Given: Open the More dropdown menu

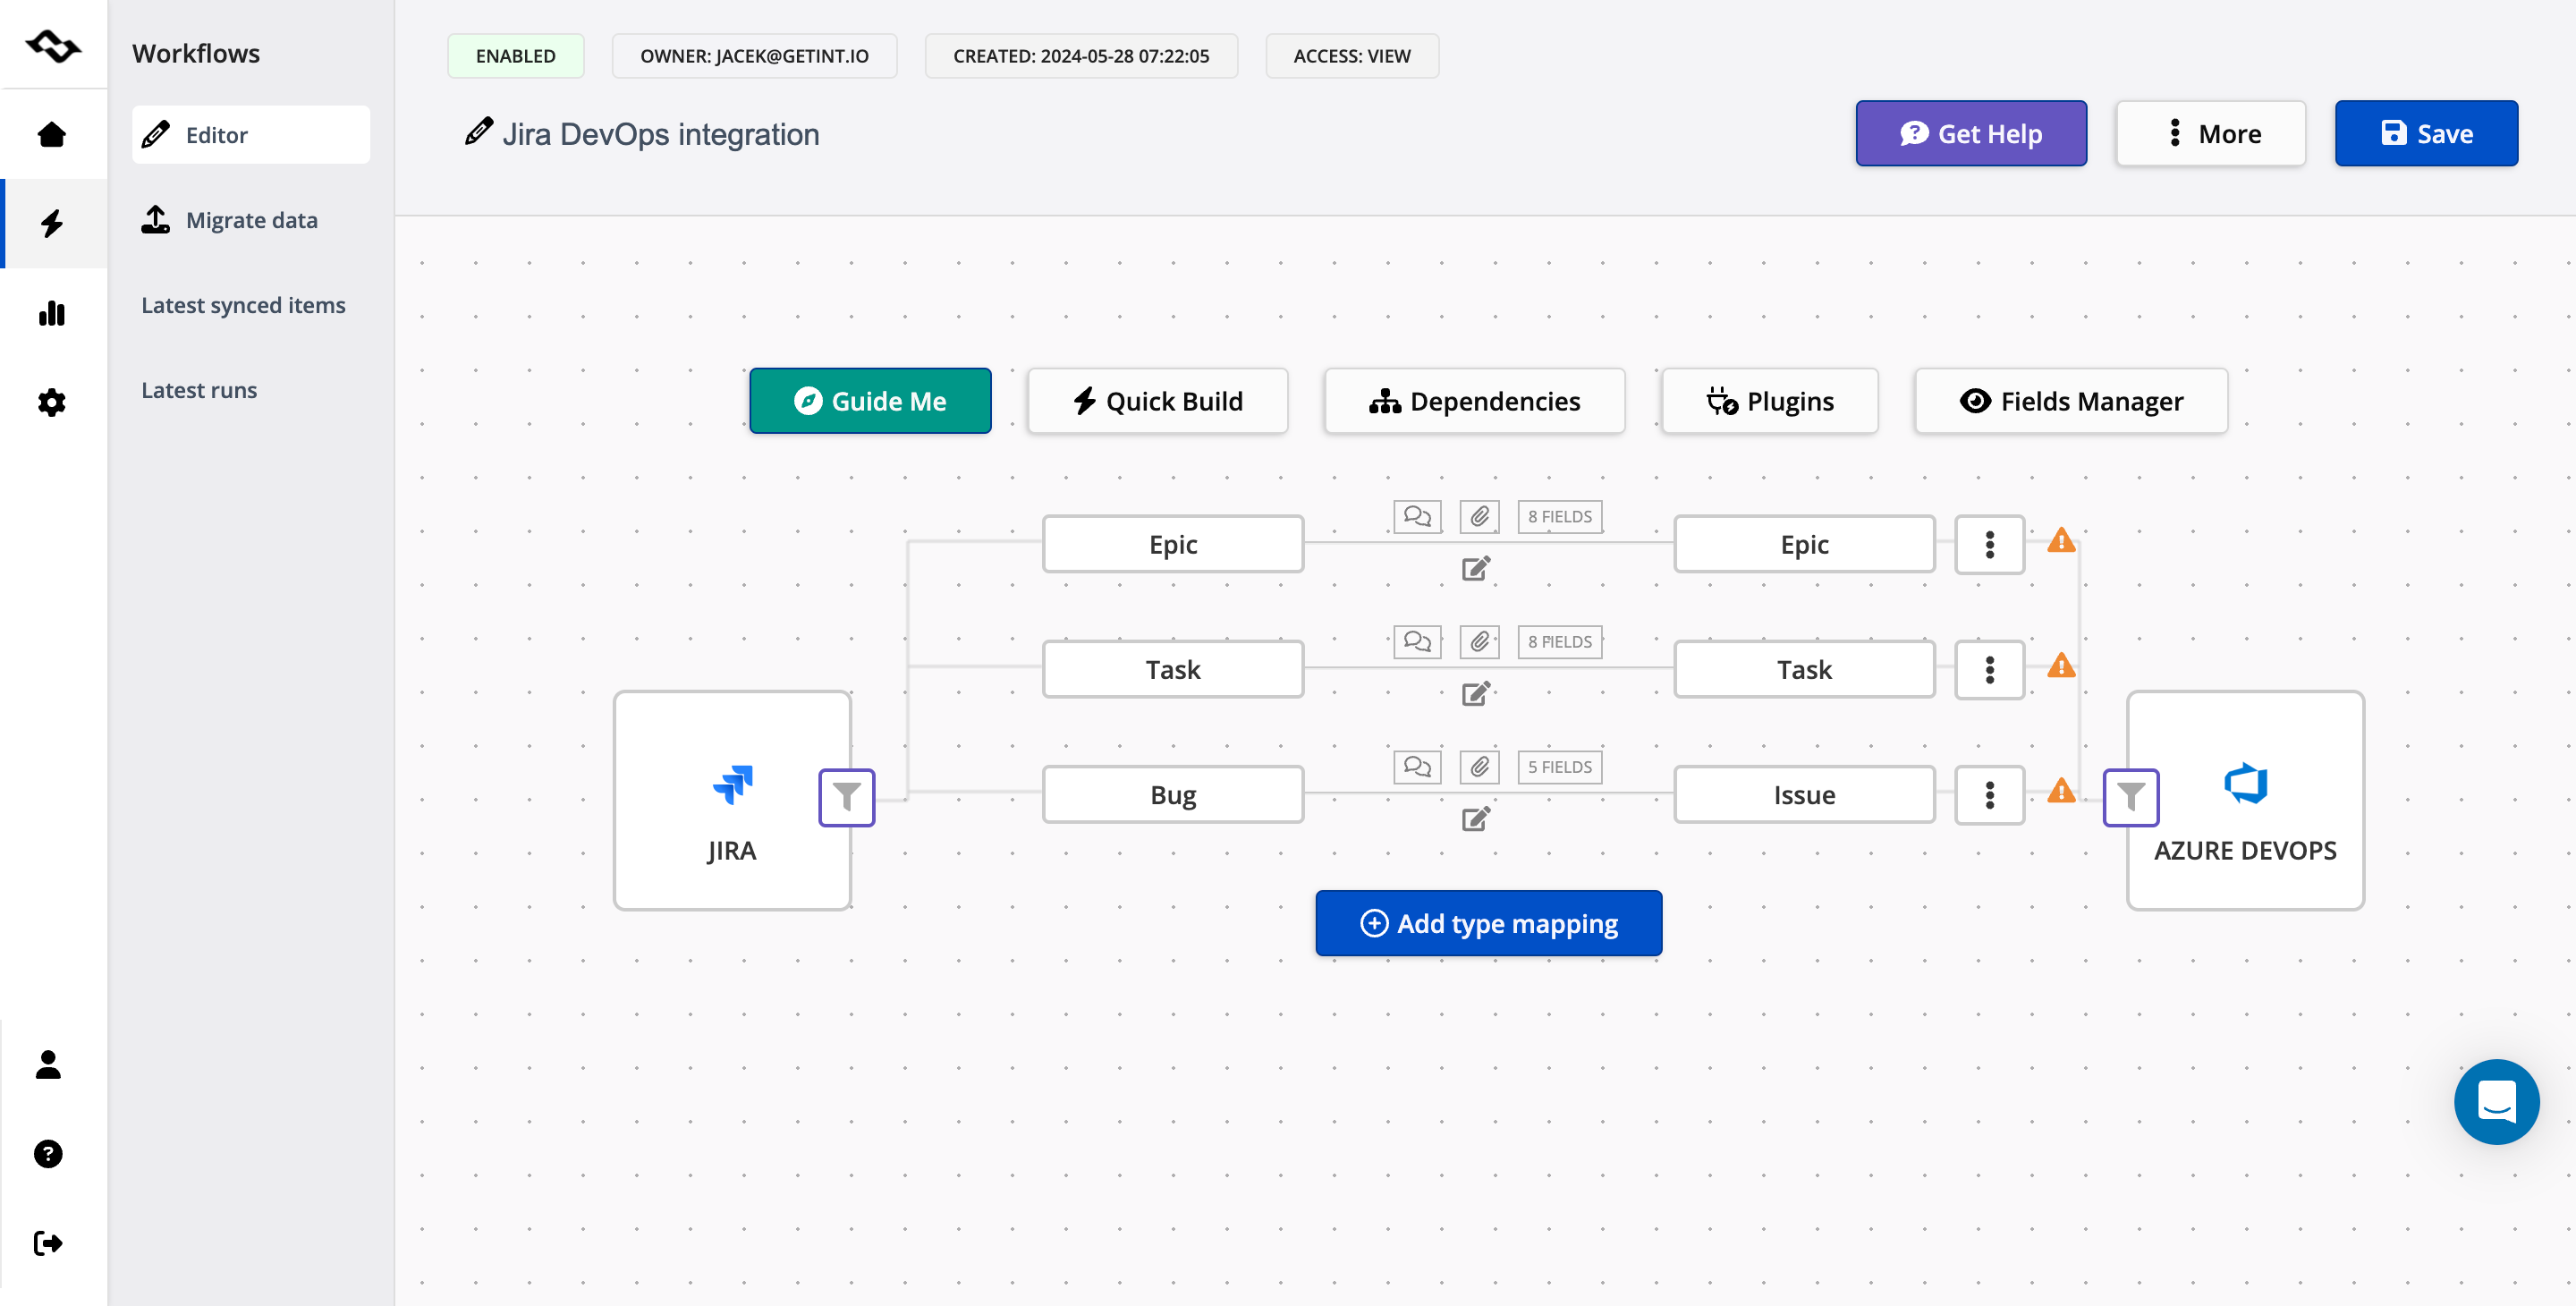Looking at the screenshot, I should [x=2211, y=133].
